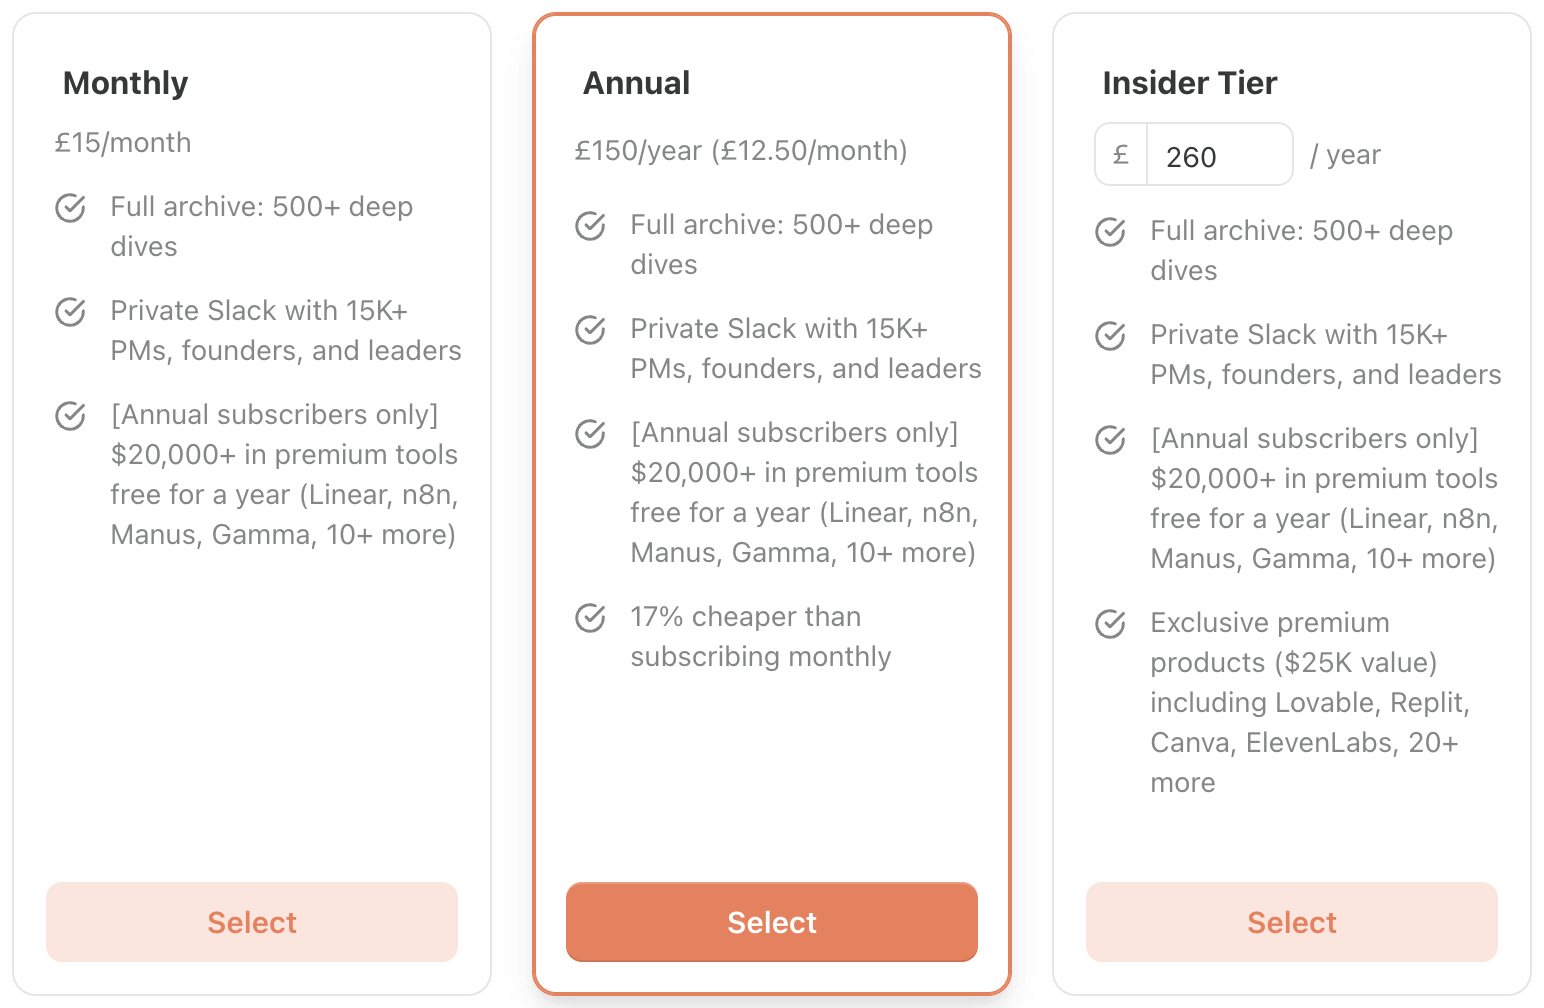Click the checkmark by Annual's premium tools benefit
Viewport: 1544px width, 1008px height.
point(590,434)
